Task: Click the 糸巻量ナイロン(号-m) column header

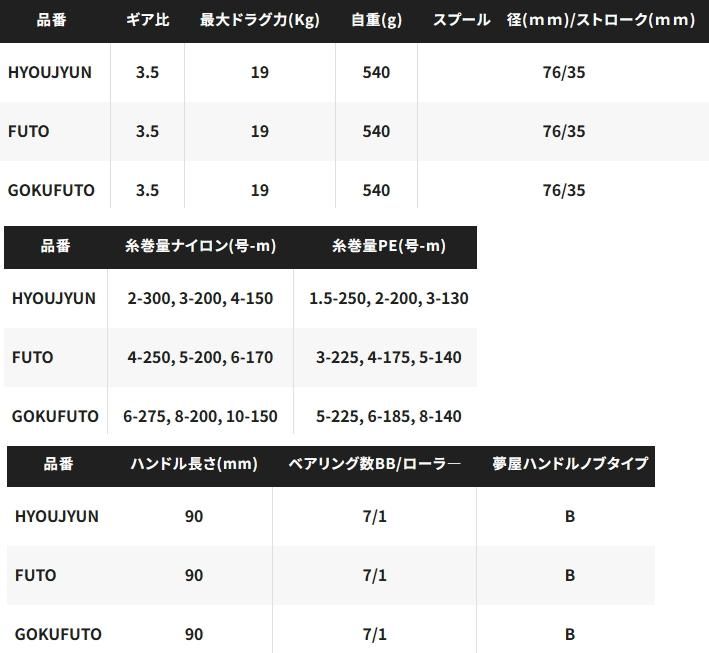Action: [x=200, y=246]
